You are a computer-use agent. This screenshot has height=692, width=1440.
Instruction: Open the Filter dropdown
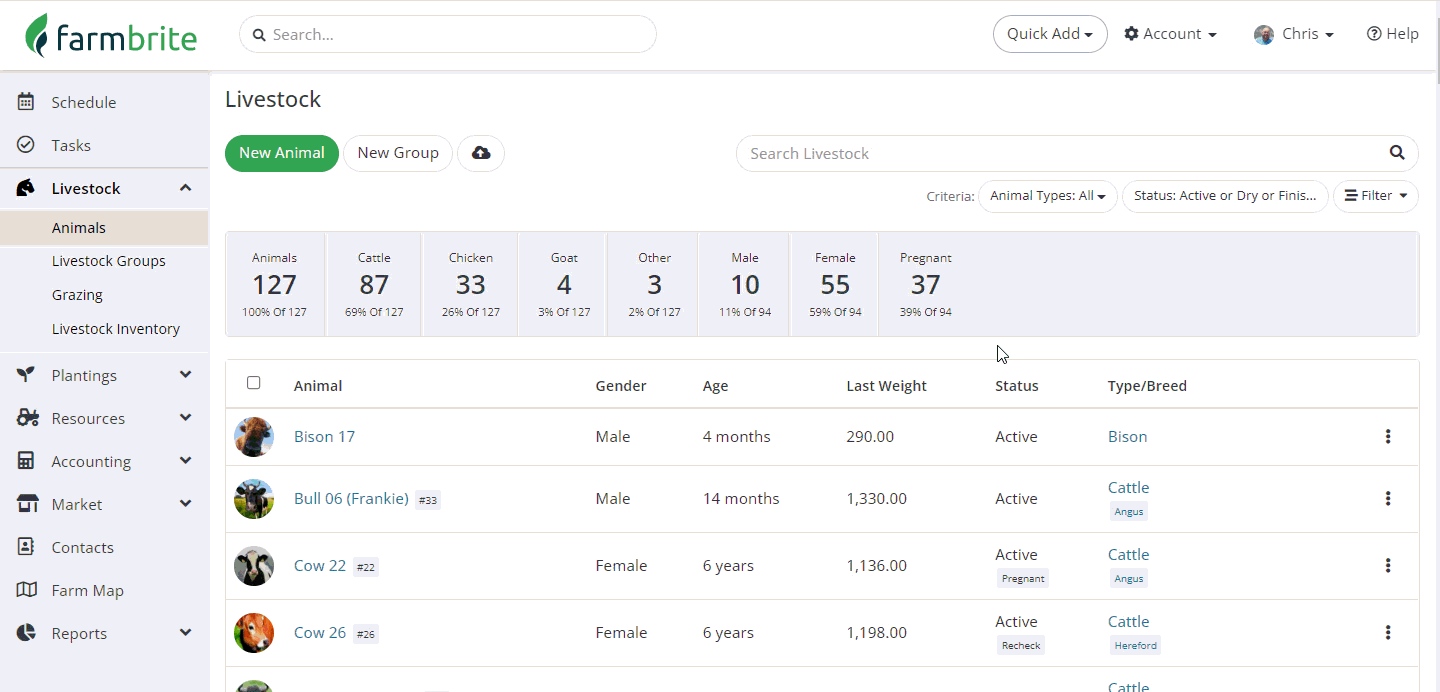tap(1375, 196)
